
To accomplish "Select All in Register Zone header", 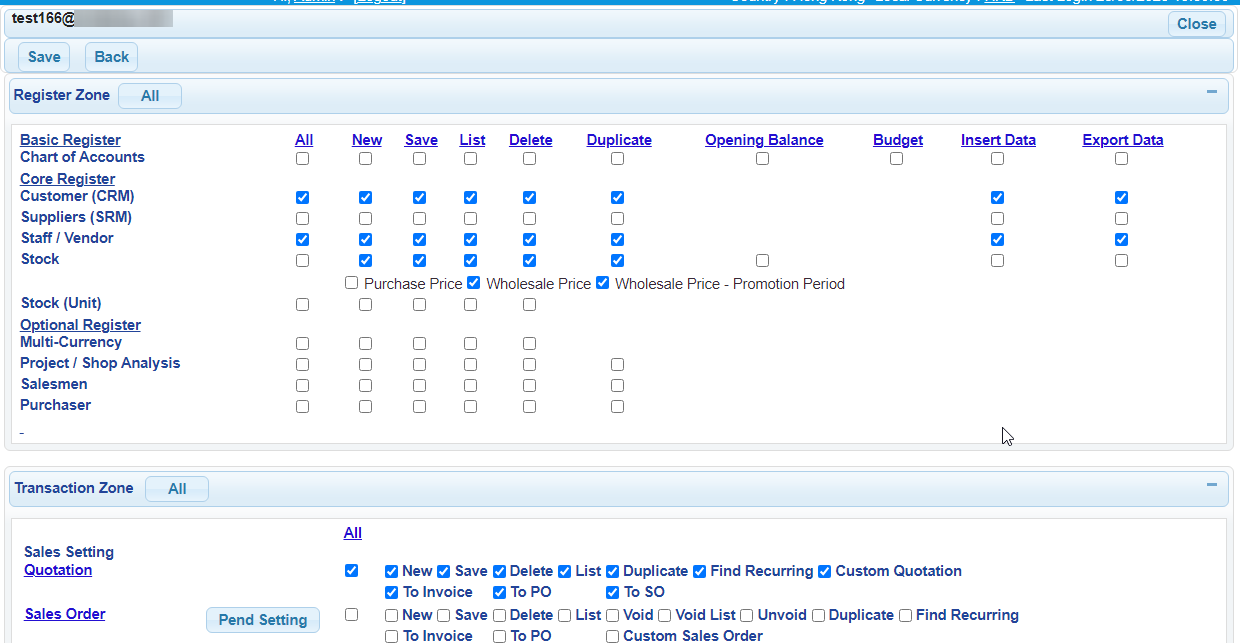I will point(150,96).
